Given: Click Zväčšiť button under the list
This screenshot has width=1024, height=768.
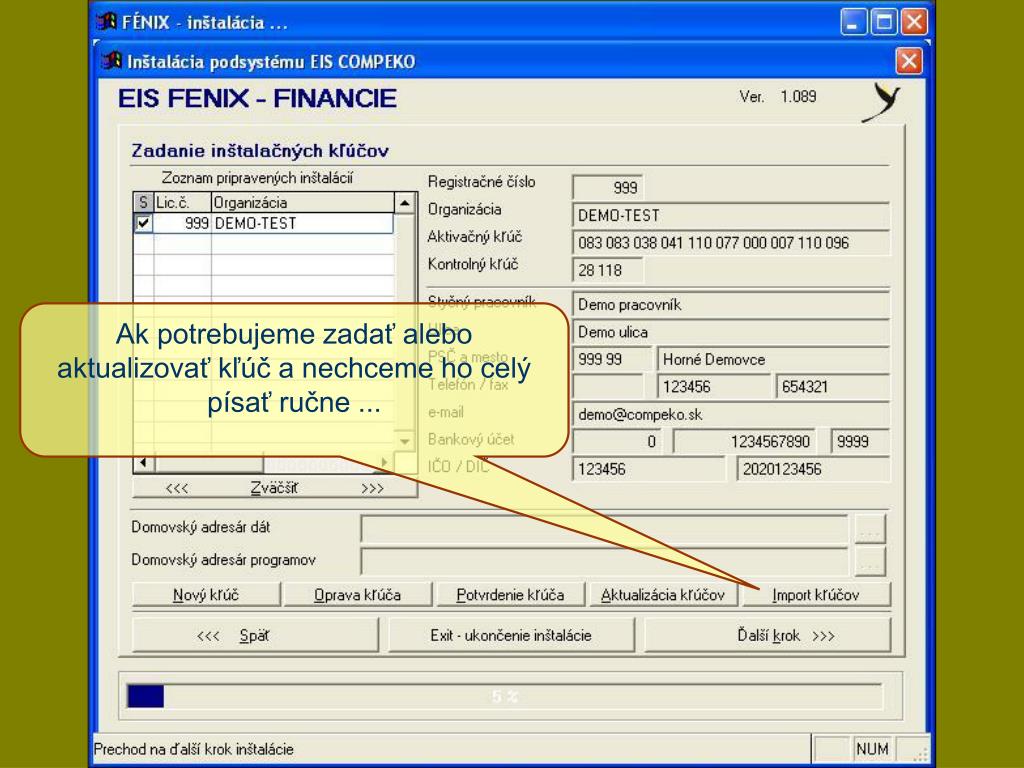Looking at the screenshot, I should pos(274,488).
